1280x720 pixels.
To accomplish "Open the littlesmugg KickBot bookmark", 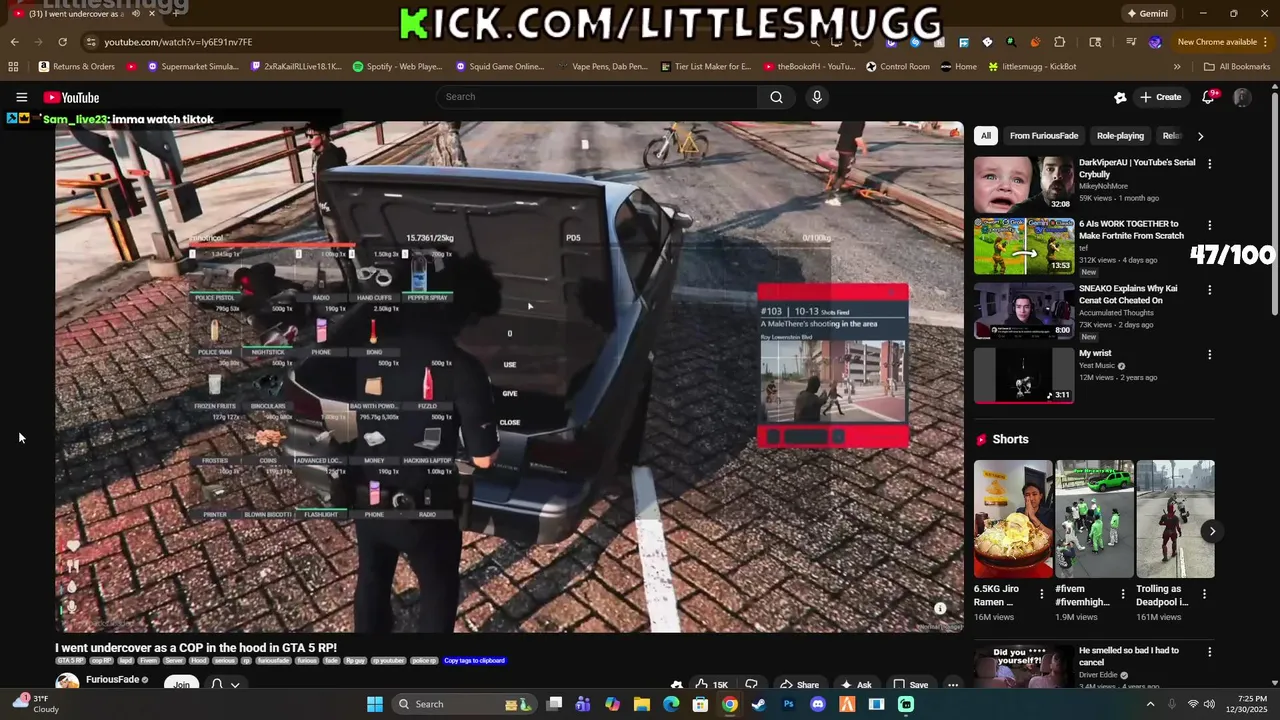I will point(1032,67).
